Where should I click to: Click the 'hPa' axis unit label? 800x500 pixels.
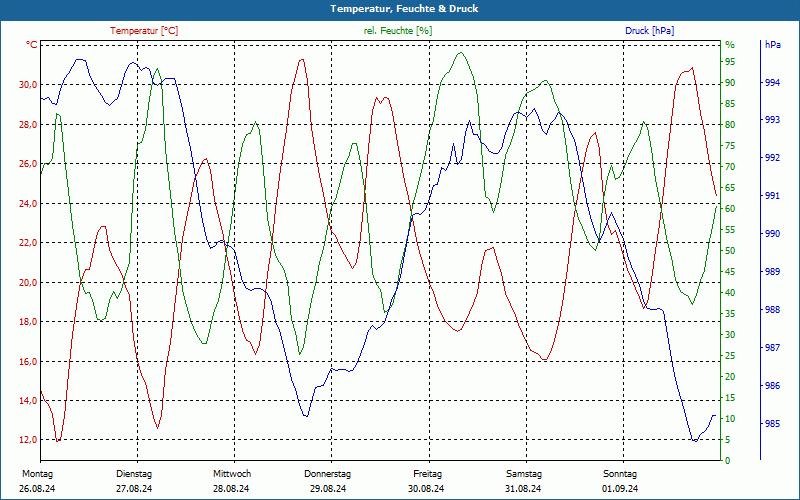tap(772, 45)
